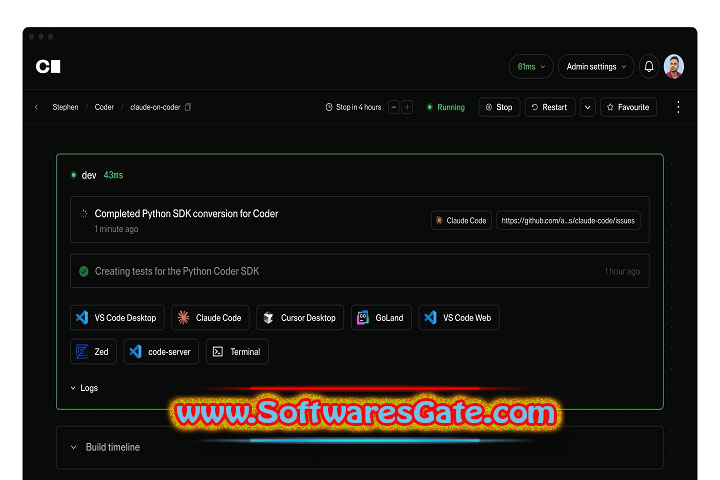Open the restart options chevron
Screen dimensions: 720x480
[587, 107]
